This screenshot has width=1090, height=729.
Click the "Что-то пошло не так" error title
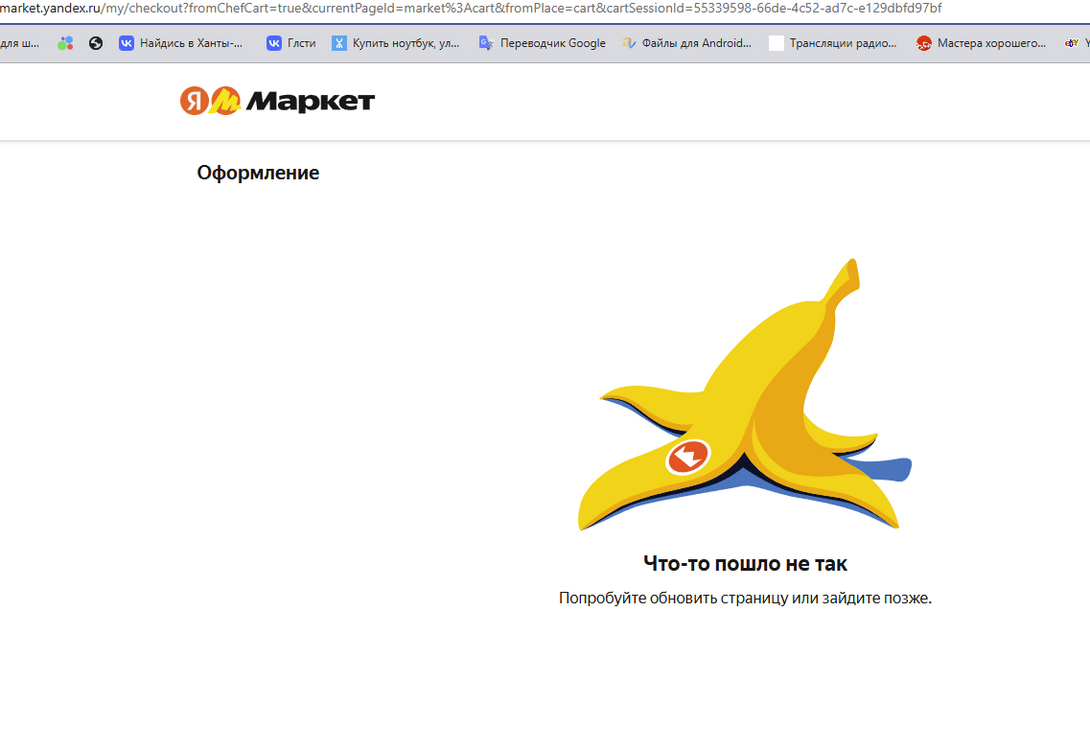click(x=745, y=564)
